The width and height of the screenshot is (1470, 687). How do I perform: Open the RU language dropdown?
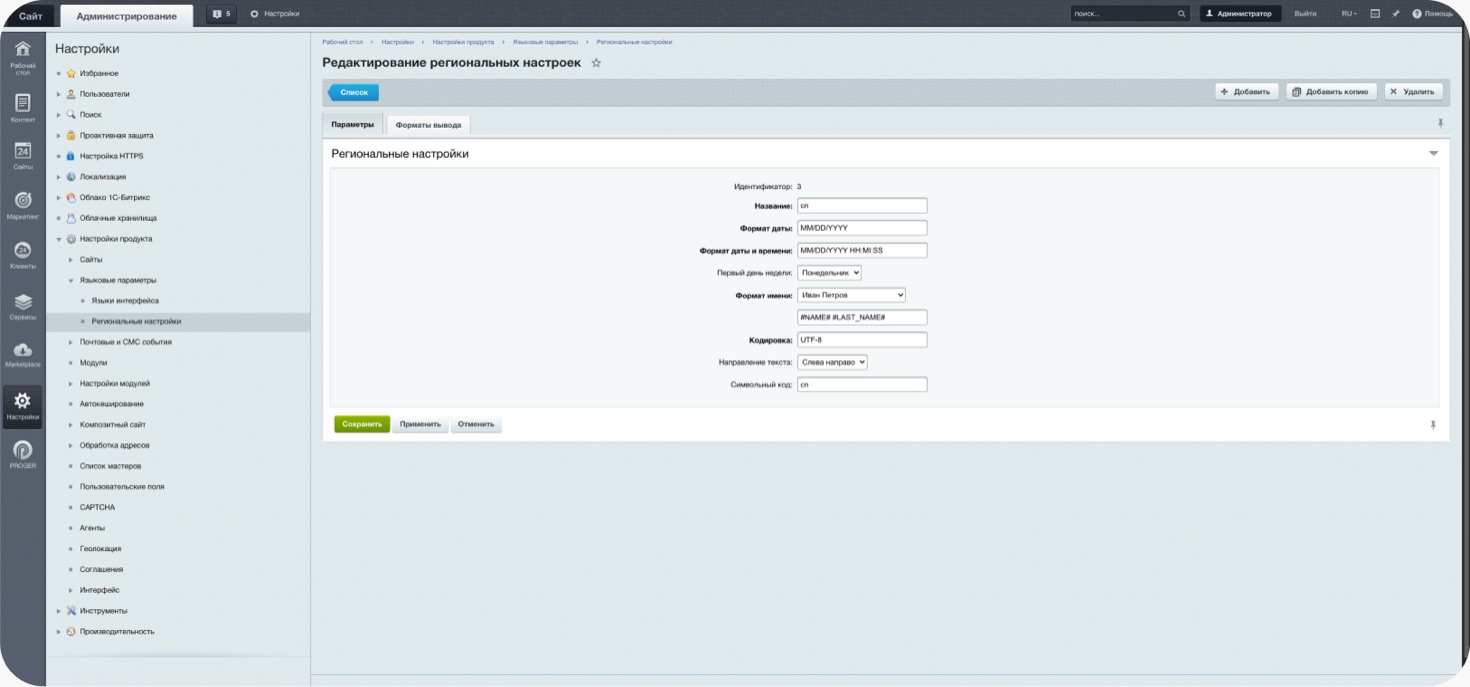(x=1349, y=14)
